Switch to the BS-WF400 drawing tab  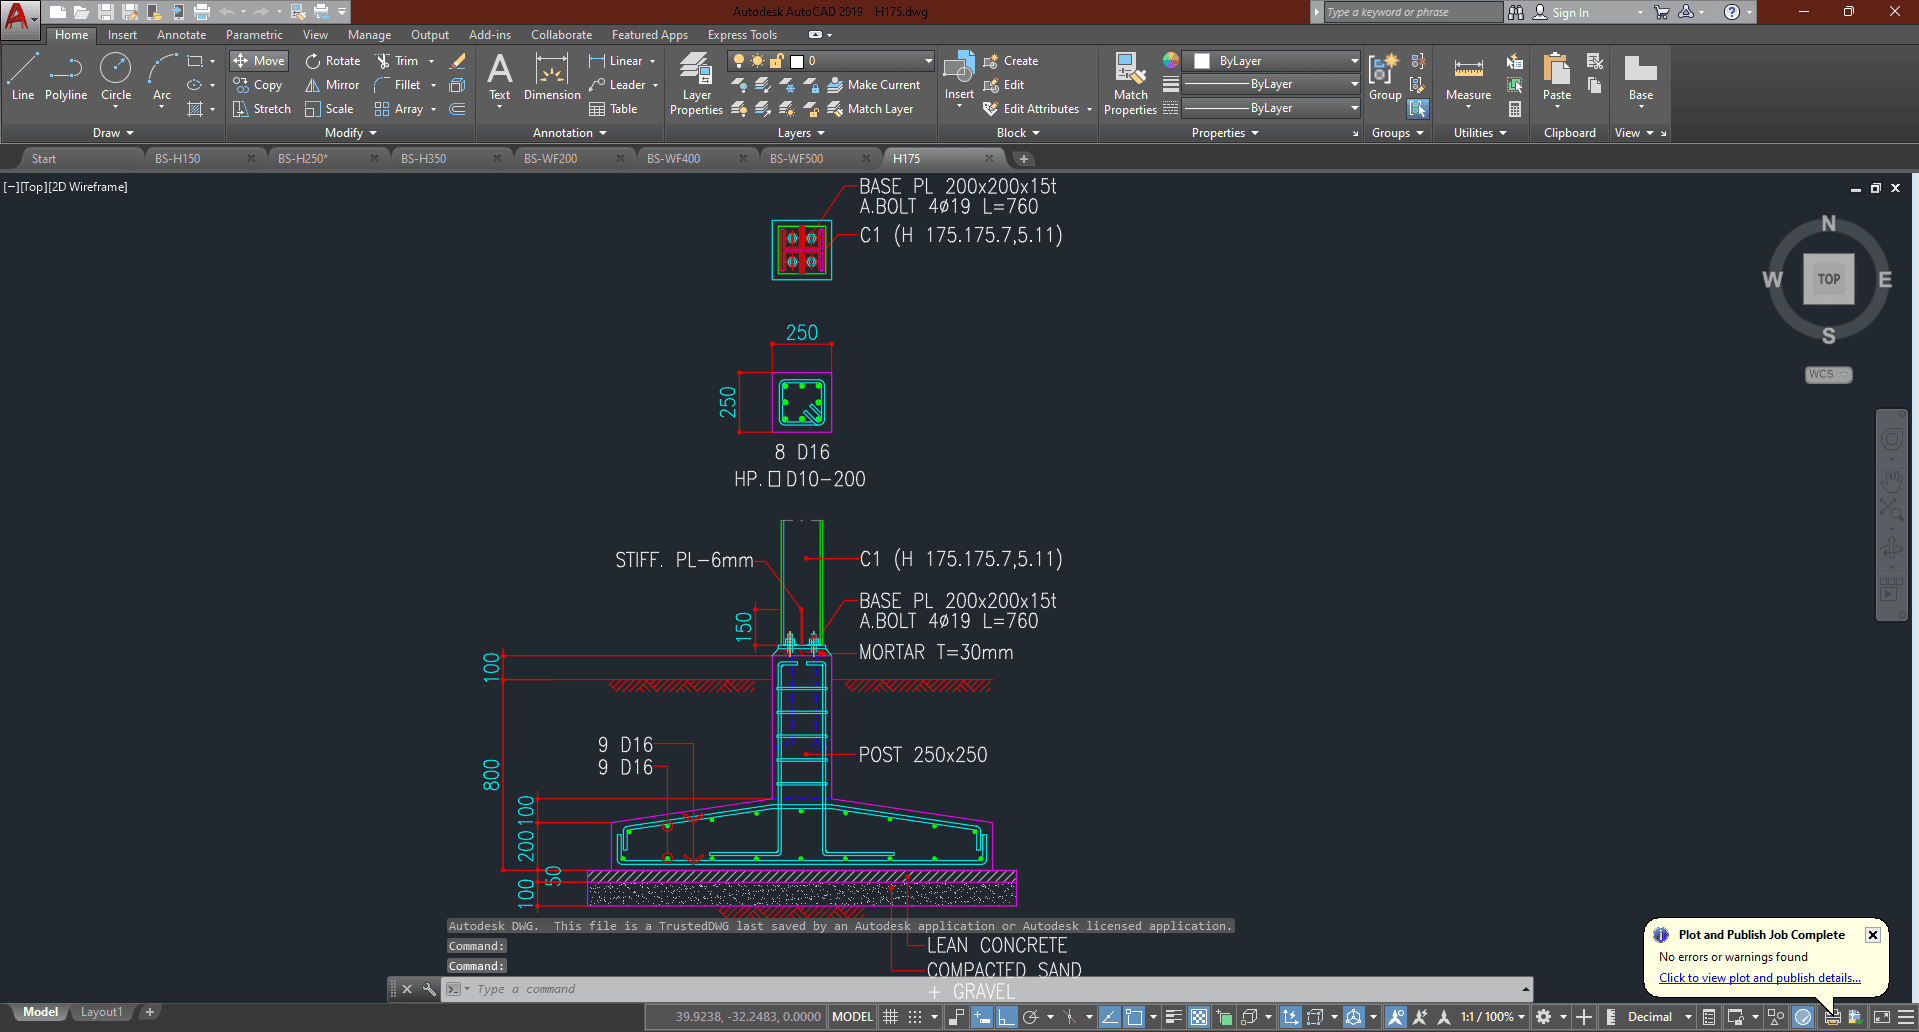tap(673, 159)
